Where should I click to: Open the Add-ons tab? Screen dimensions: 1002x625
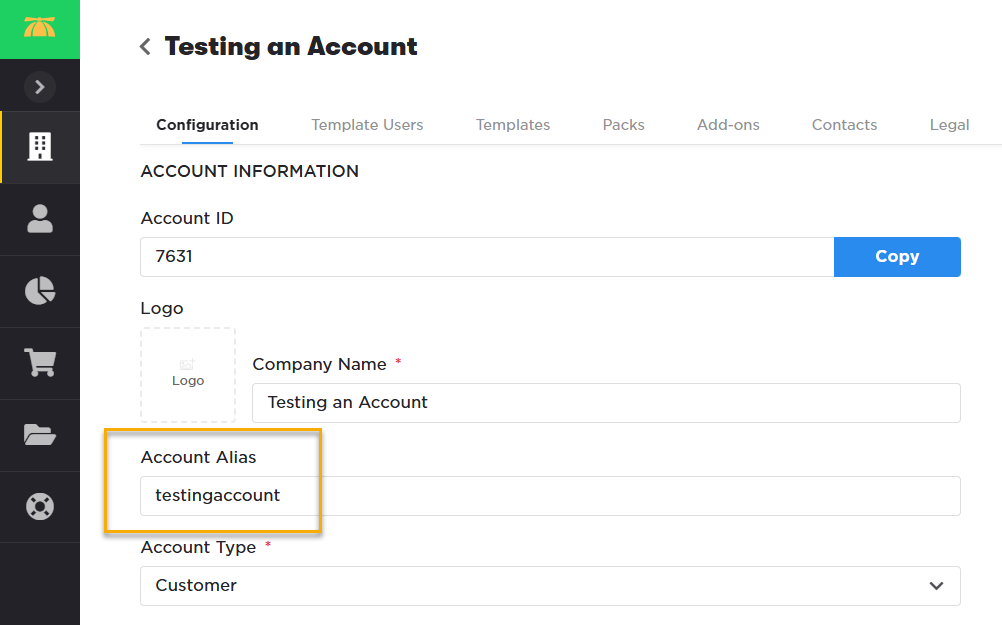click(728, 125)
